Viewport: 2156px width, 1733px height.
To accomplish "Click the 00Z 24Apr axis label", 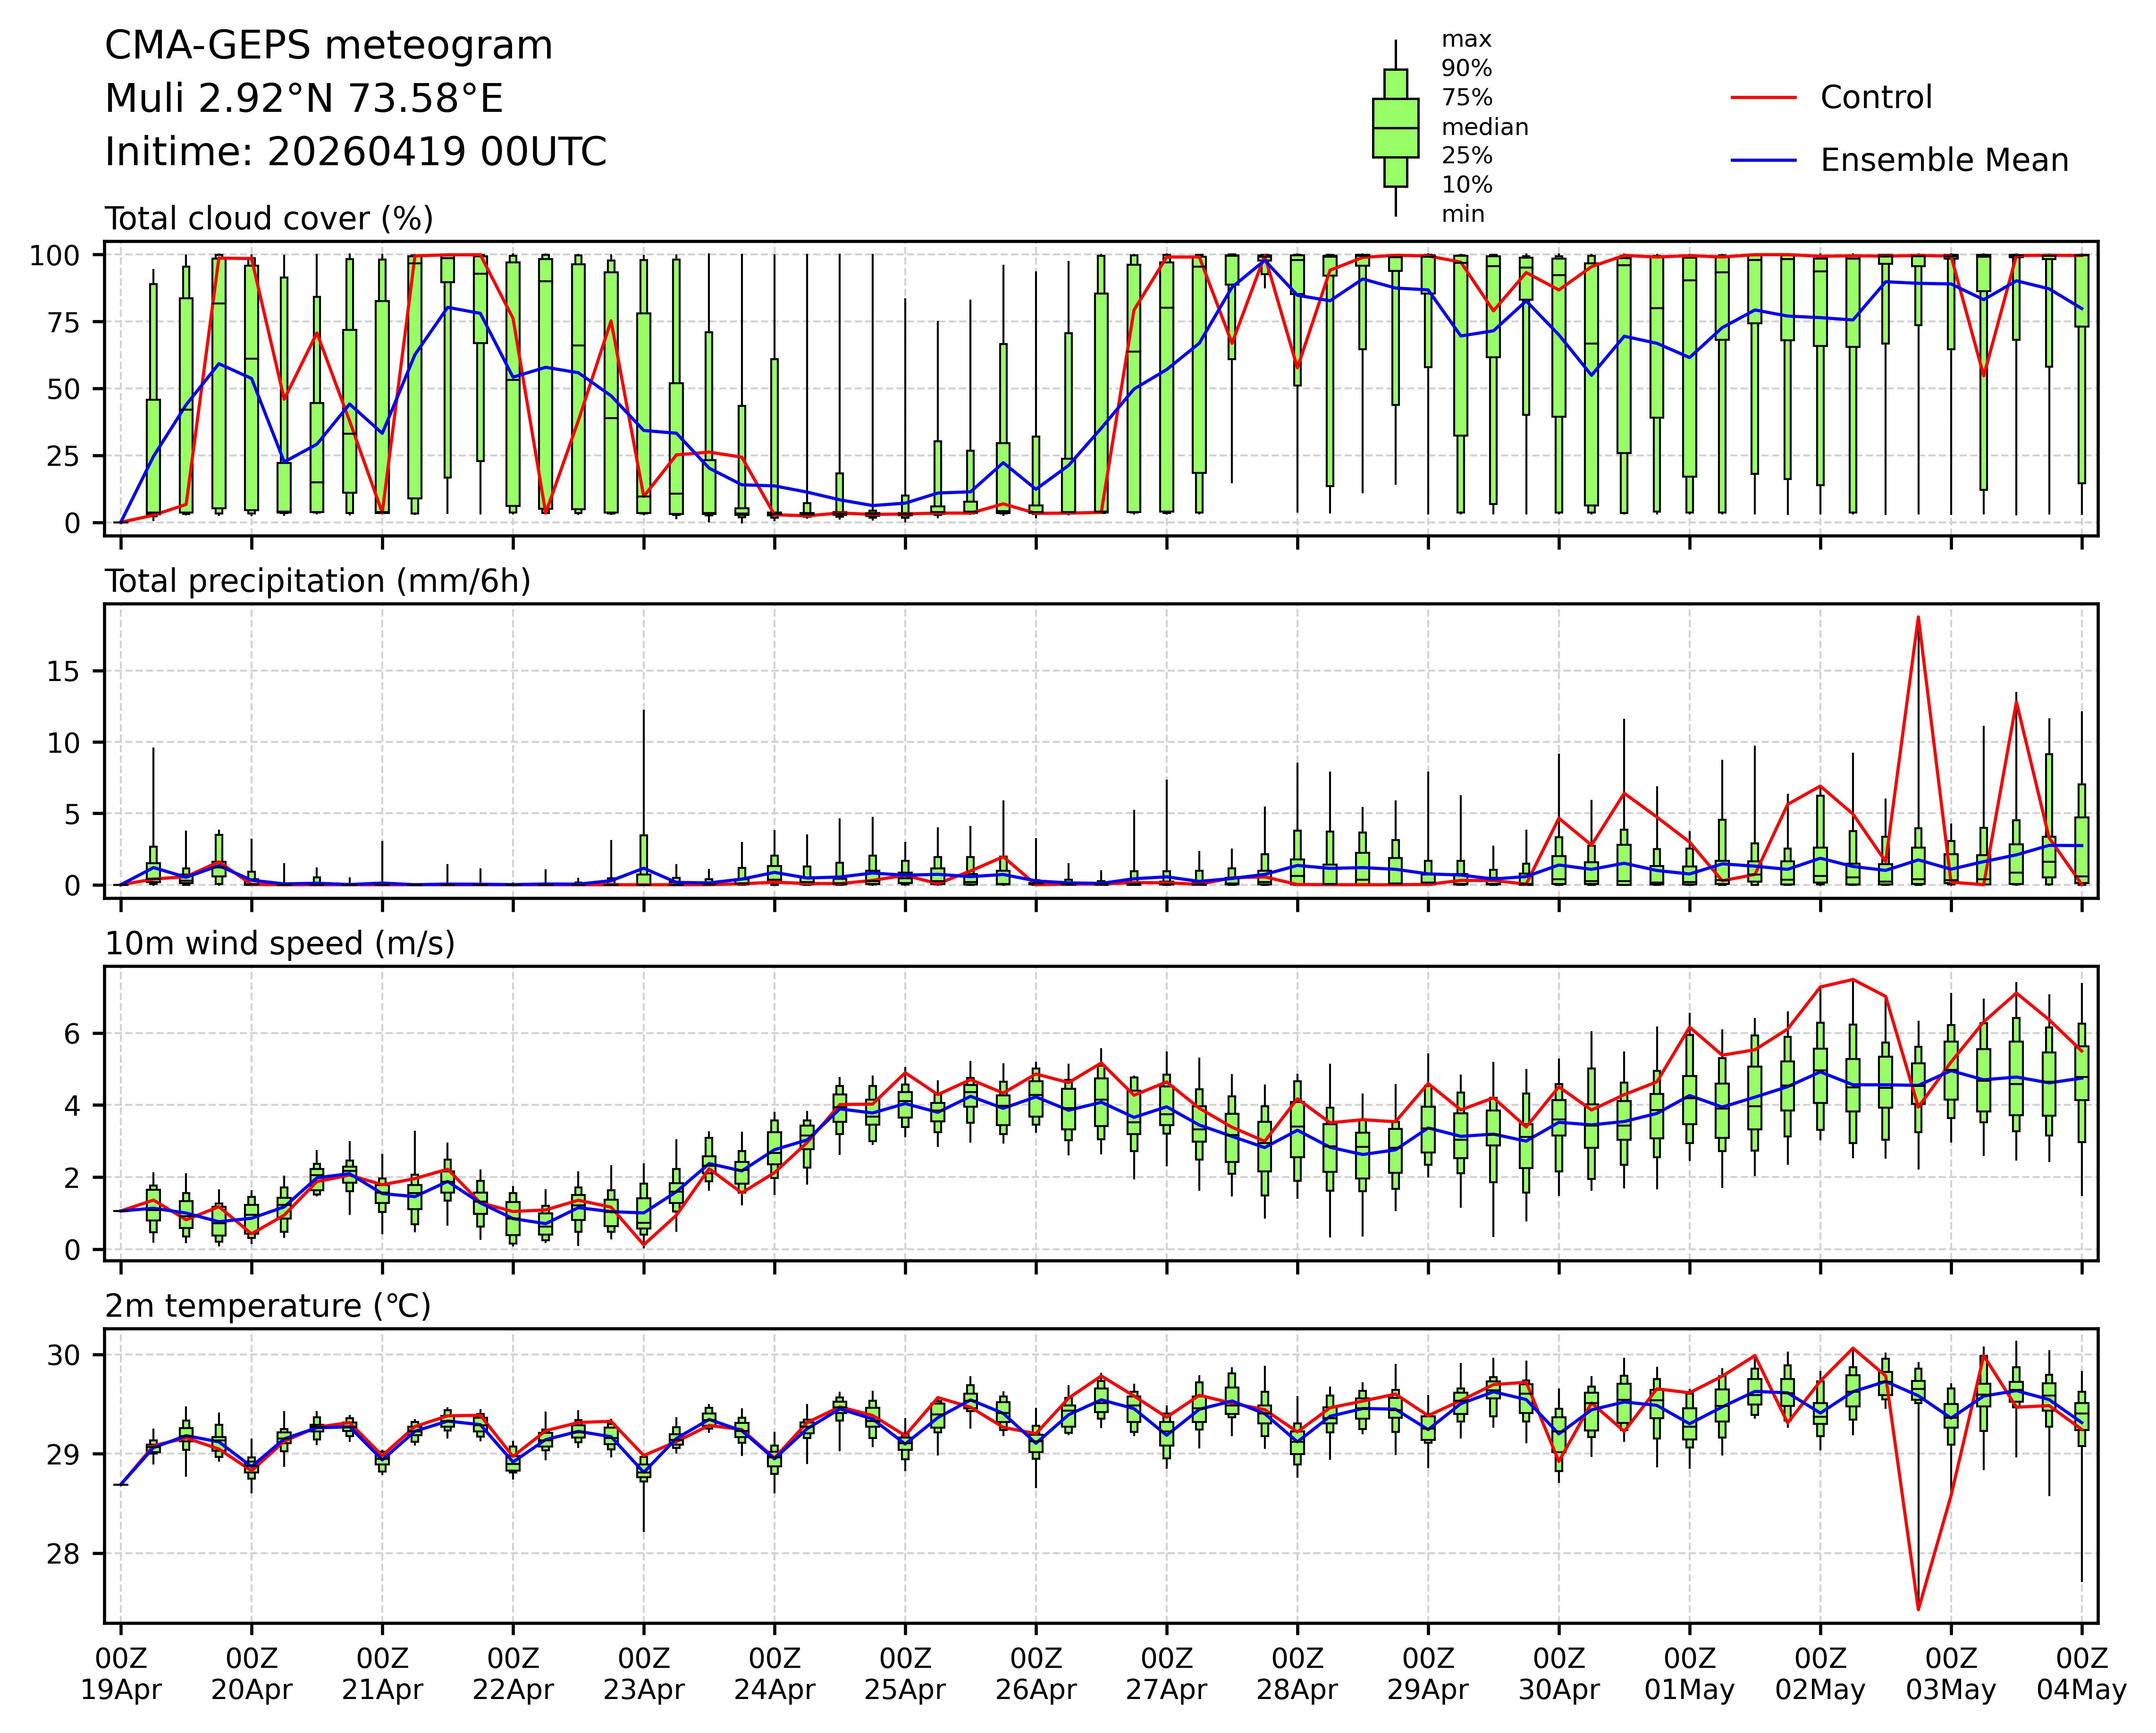I will (774, 1674).
